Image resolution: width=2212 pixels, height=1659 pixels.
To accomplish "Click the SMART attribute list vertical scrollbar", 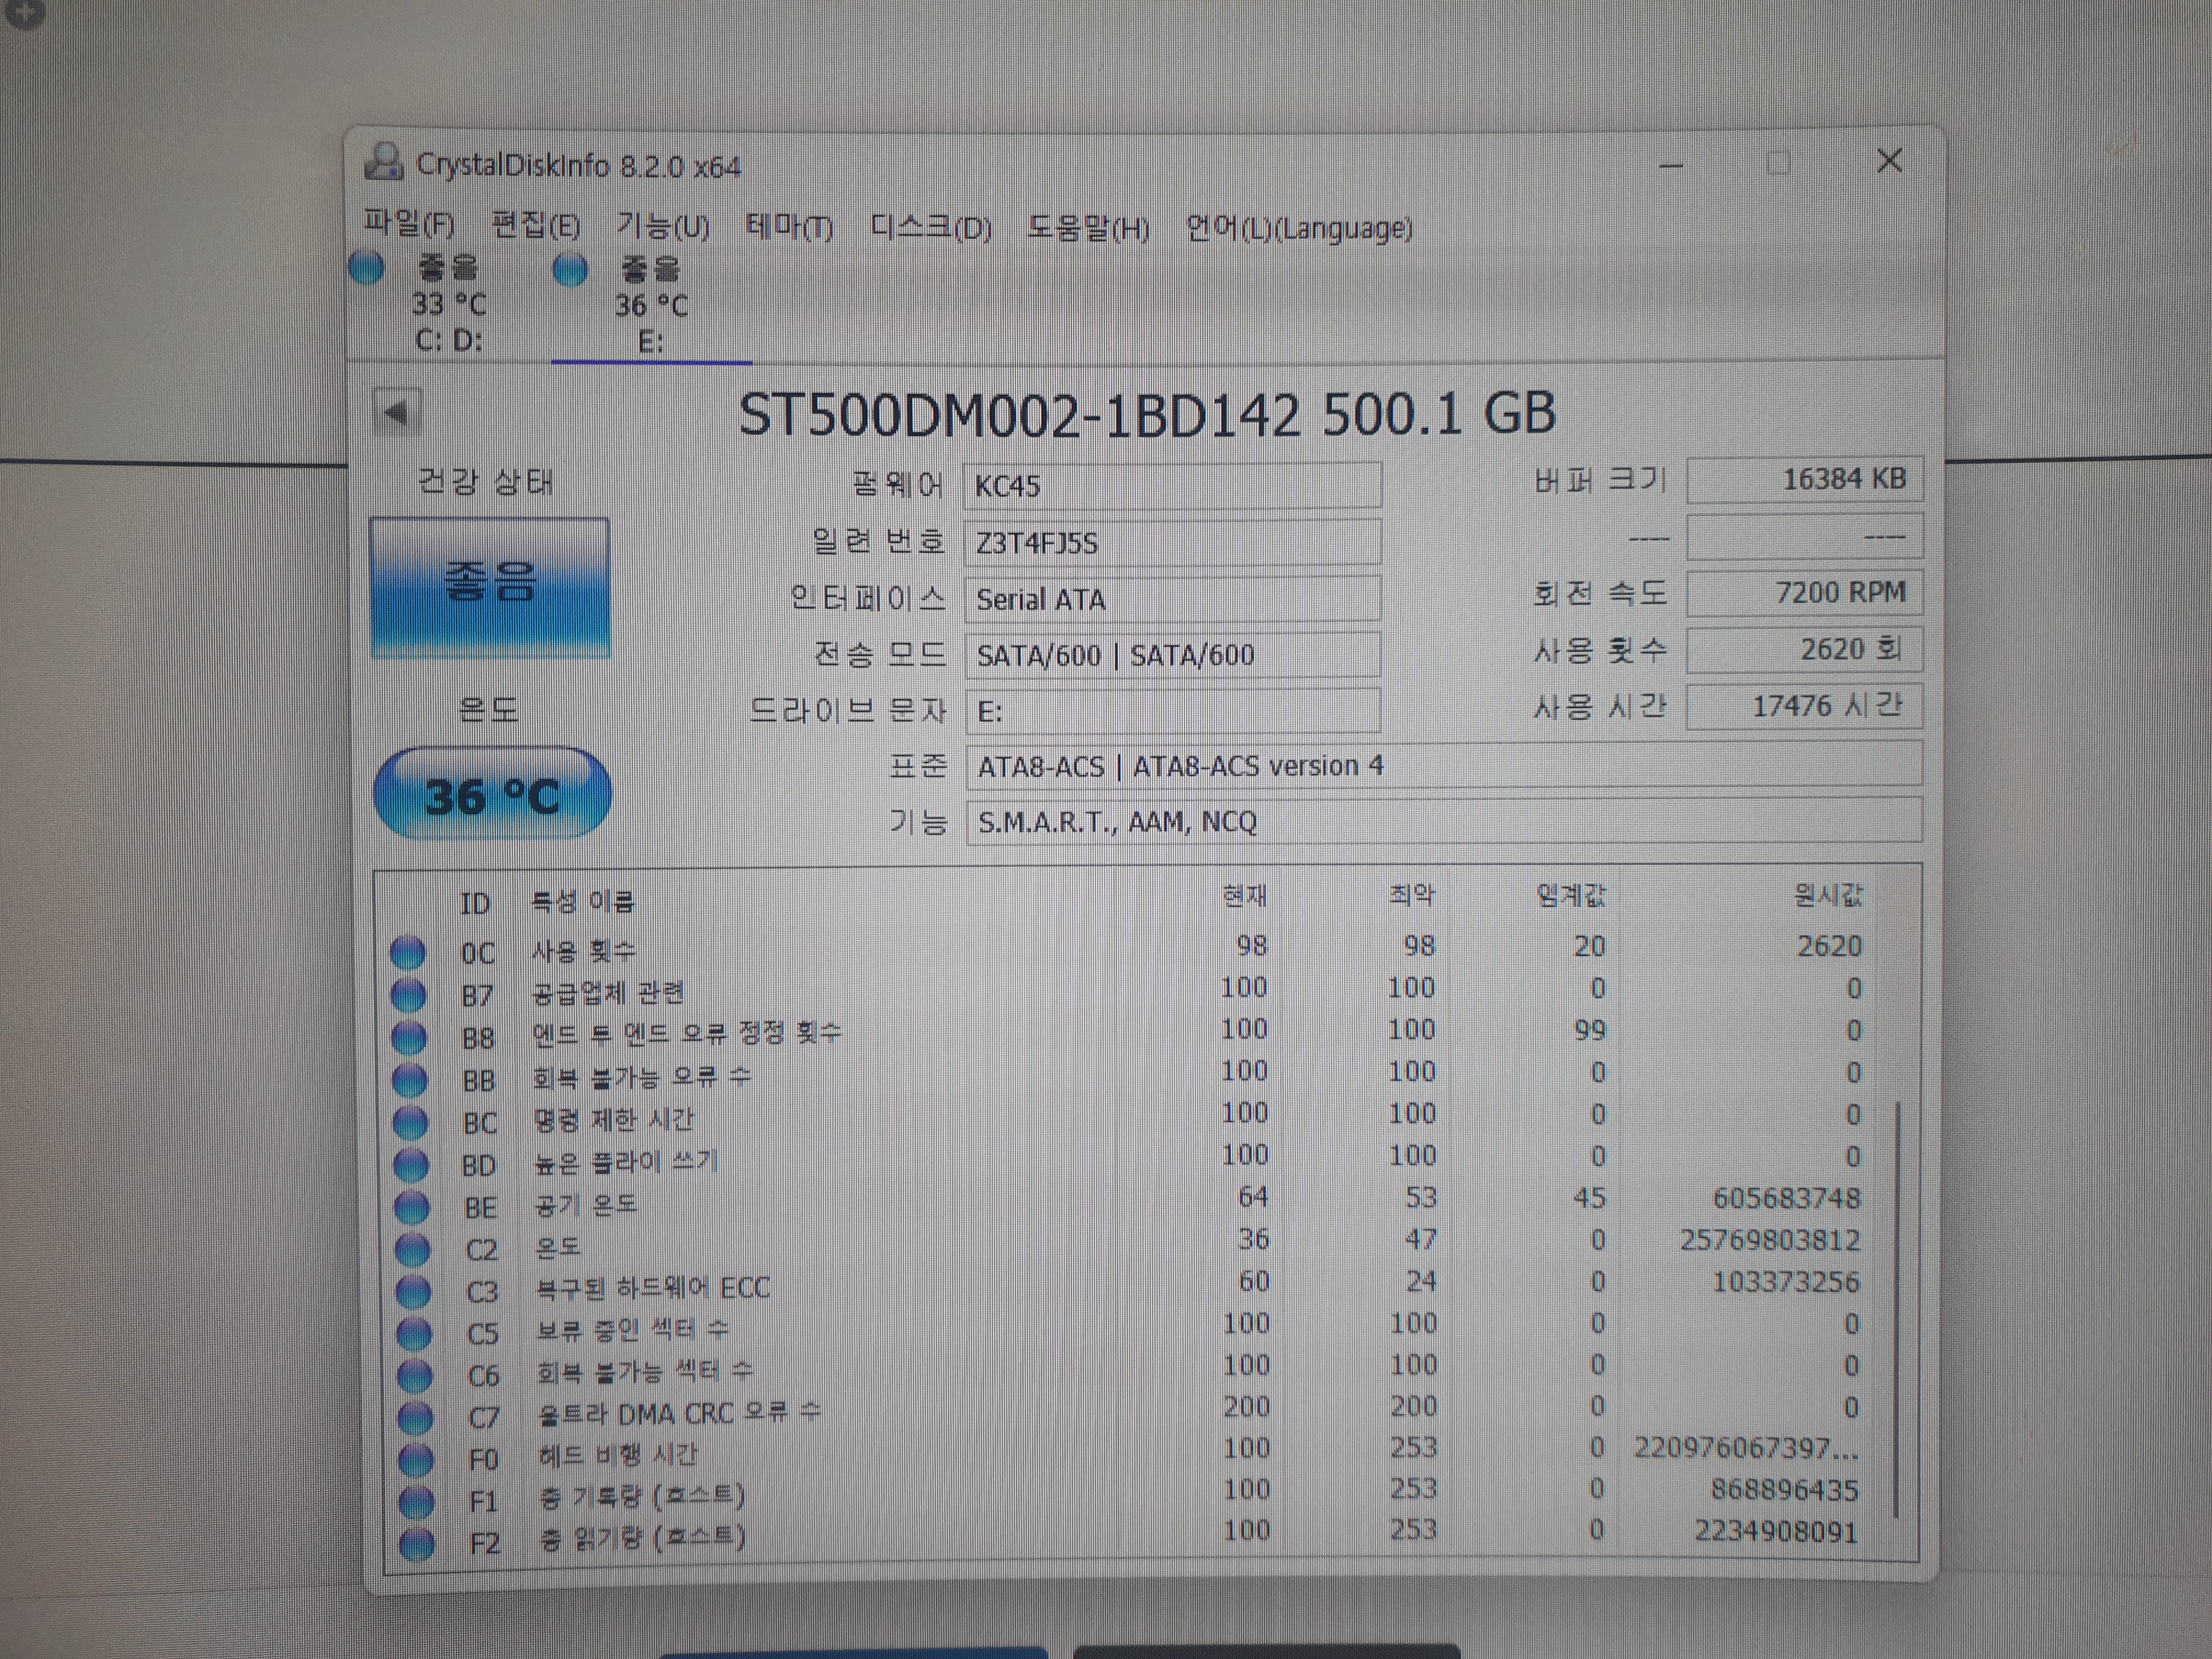I will coord(1897,1310).
